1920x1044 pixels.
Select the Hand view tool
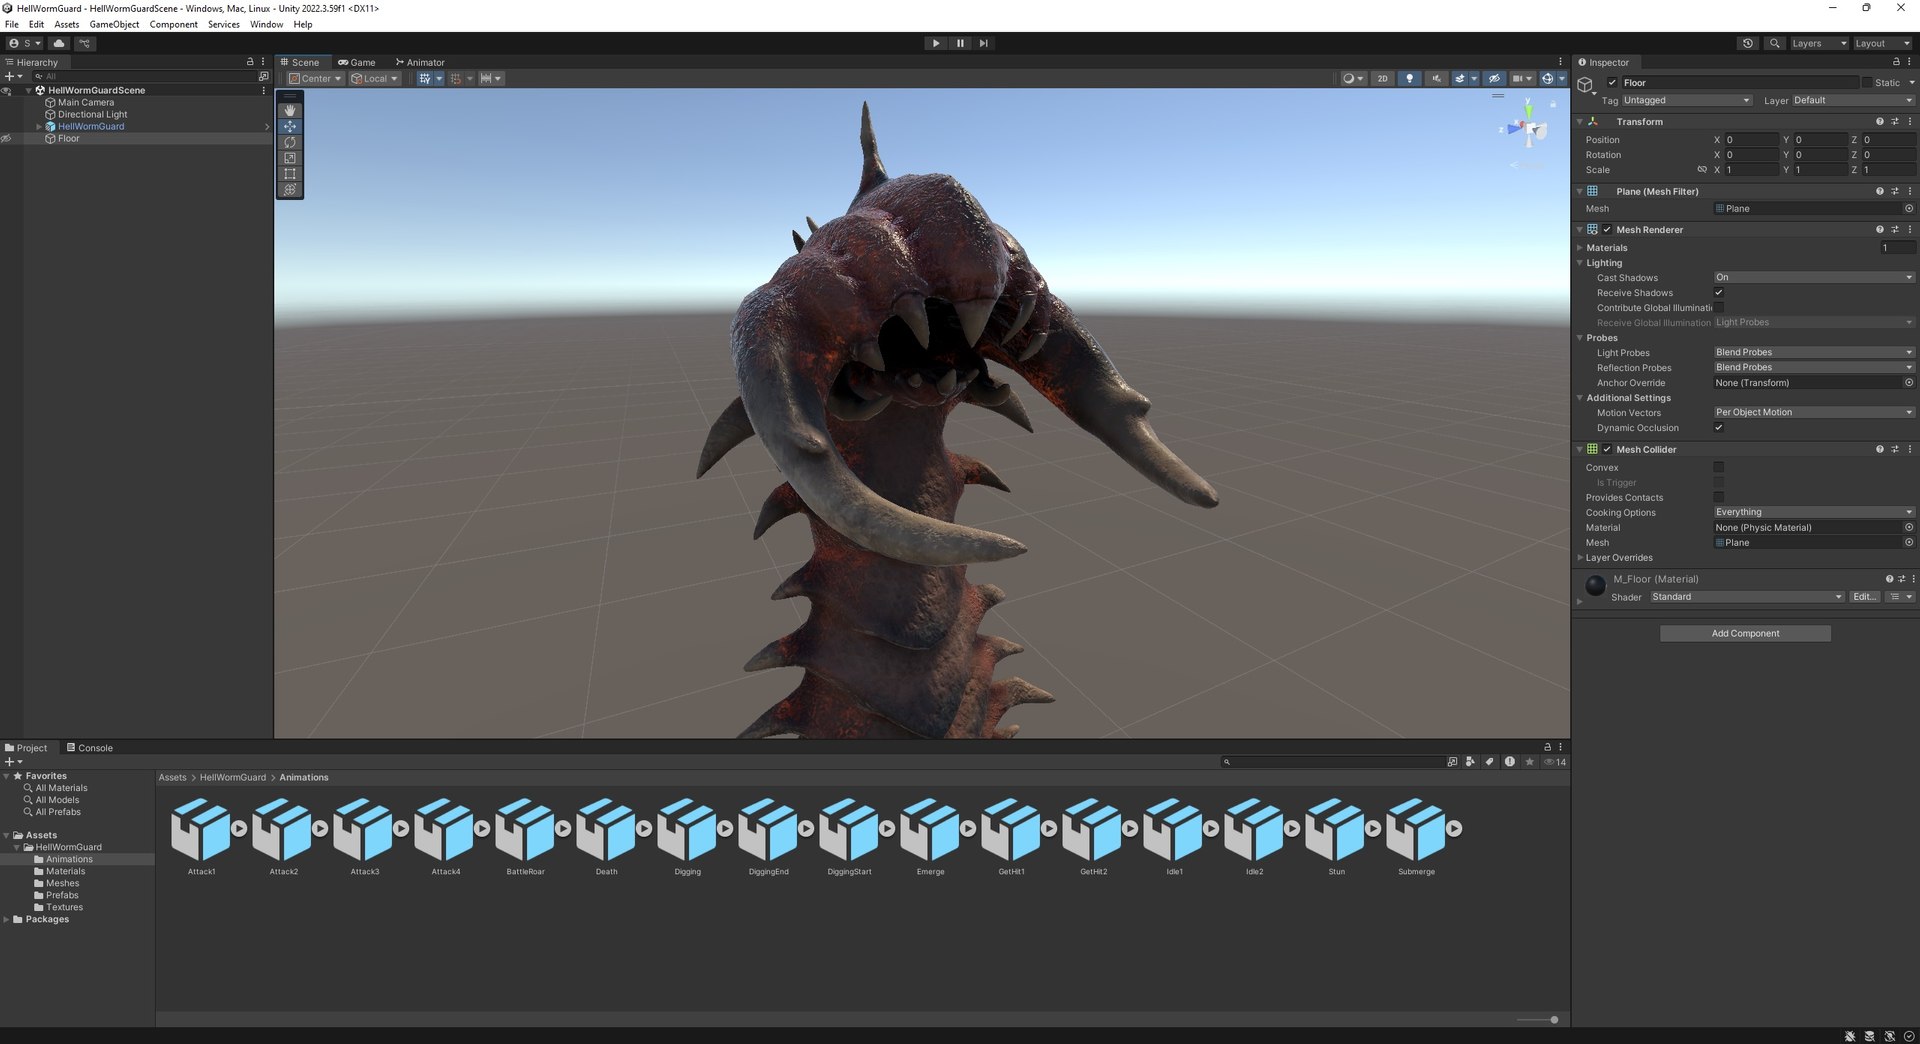pos(290,110)
